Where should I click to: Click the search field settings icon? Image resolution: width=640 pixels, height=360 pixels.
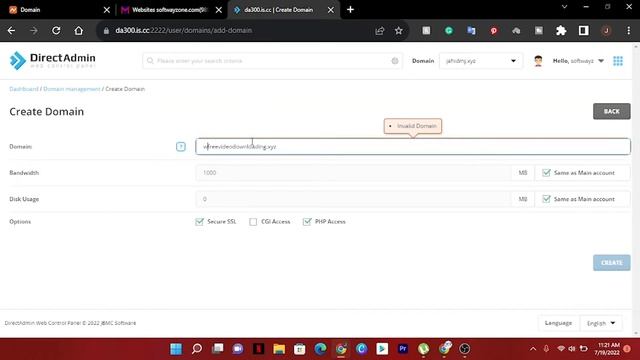[395, 61]
